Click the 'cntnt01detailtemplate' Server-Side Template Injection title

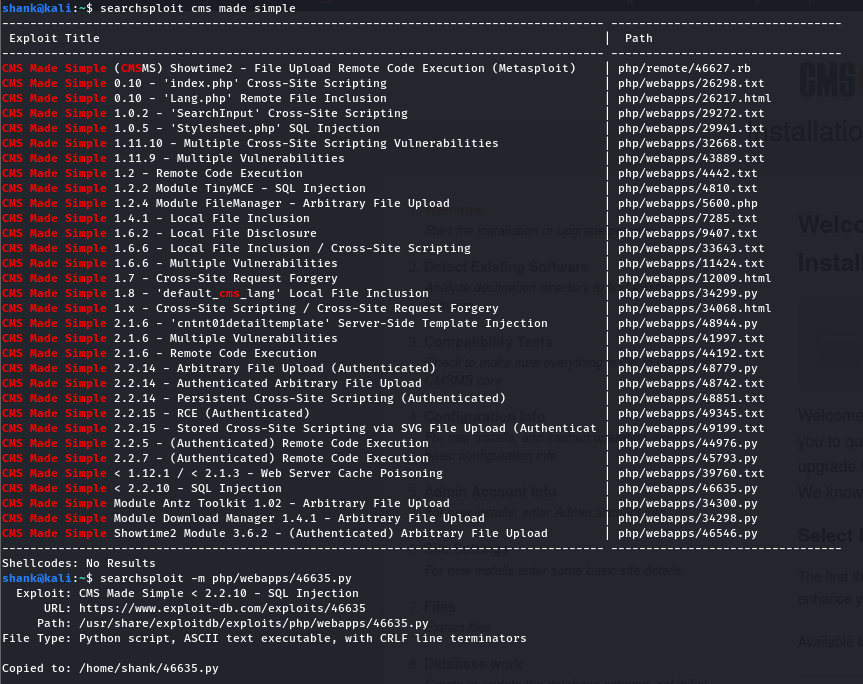(275, 323)
